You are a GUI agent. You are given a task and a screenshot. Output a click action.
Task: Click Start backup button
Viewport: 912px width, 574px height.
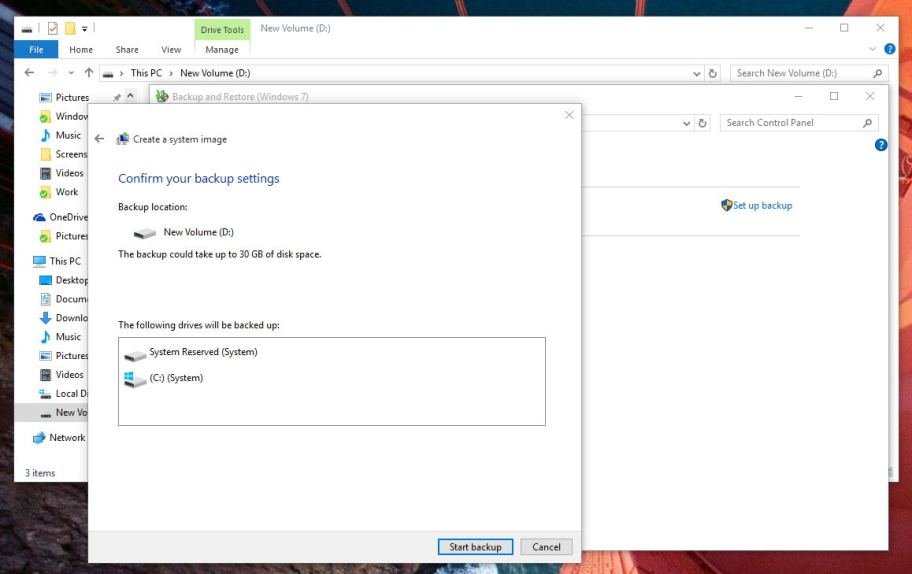475,547
